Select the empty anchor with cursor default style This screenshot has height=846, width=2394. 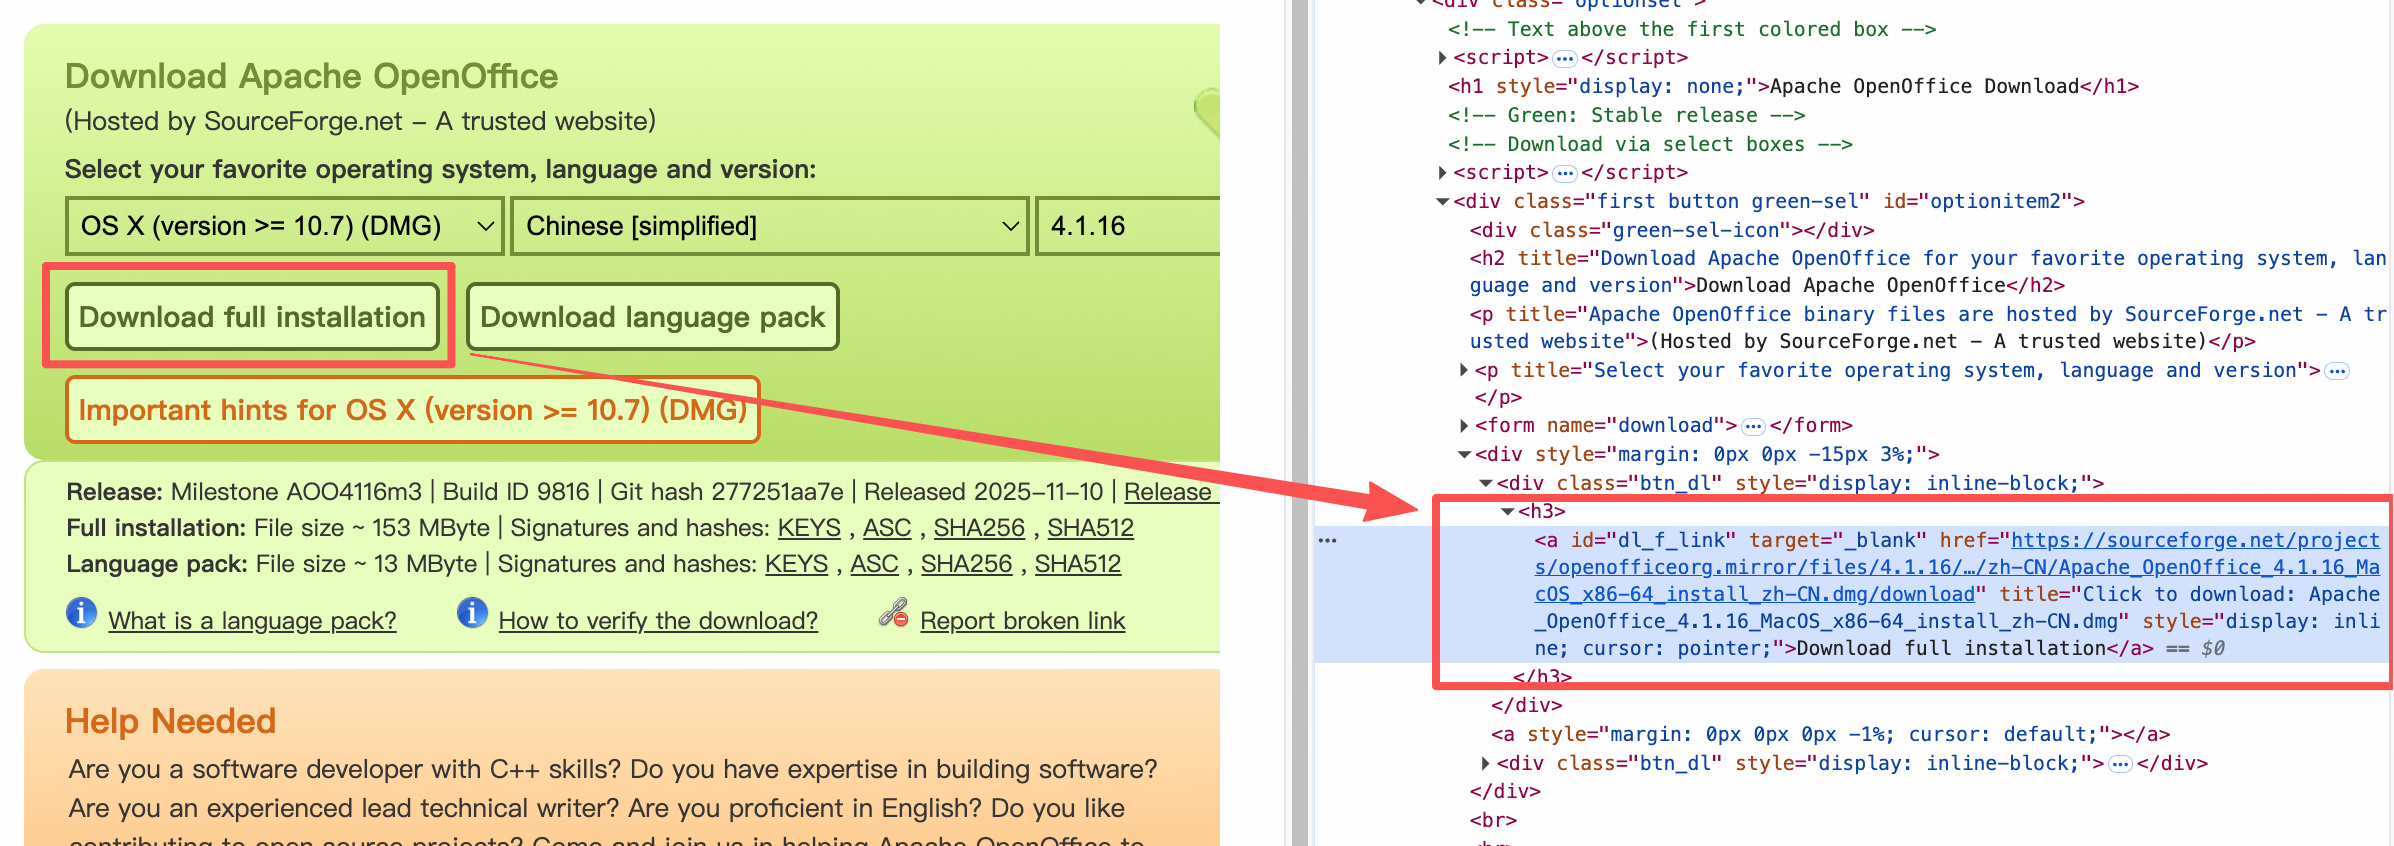(x=1830, y=735)
